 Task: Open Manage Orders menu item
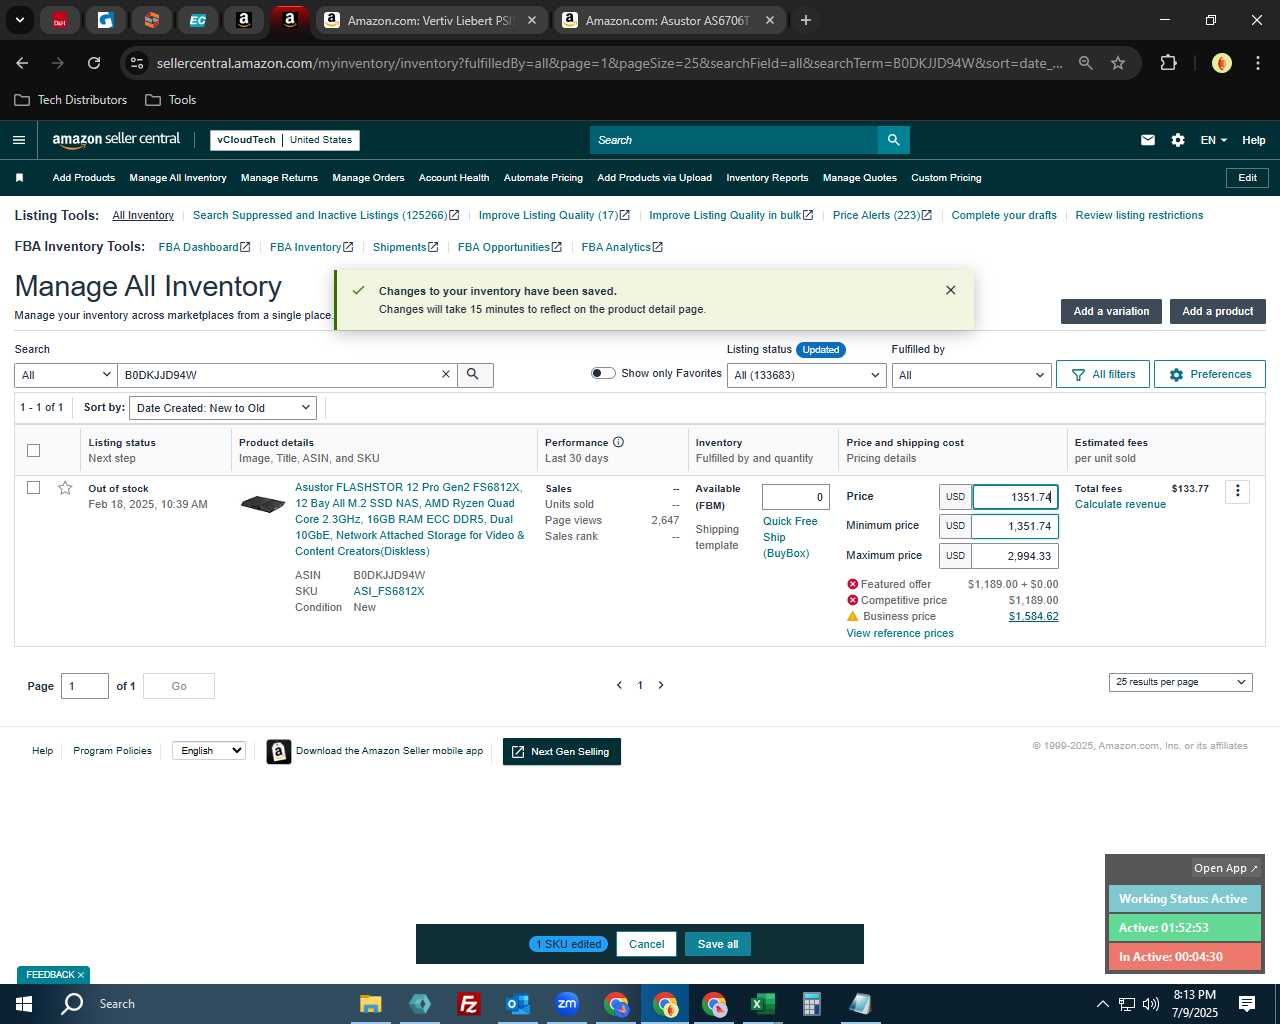pos(368,178)
